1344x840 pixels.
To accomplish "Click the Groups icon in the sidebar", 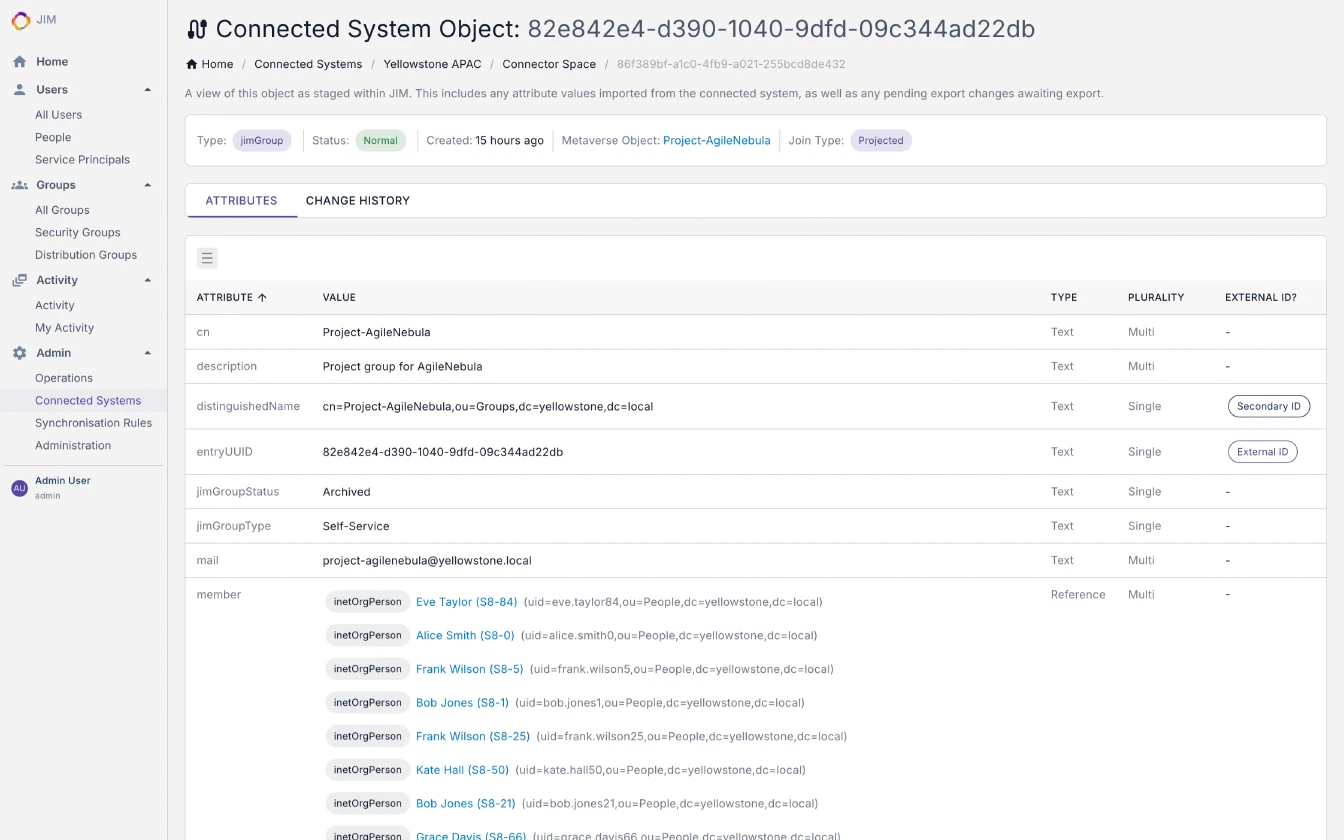I will [x=18, y=185].
